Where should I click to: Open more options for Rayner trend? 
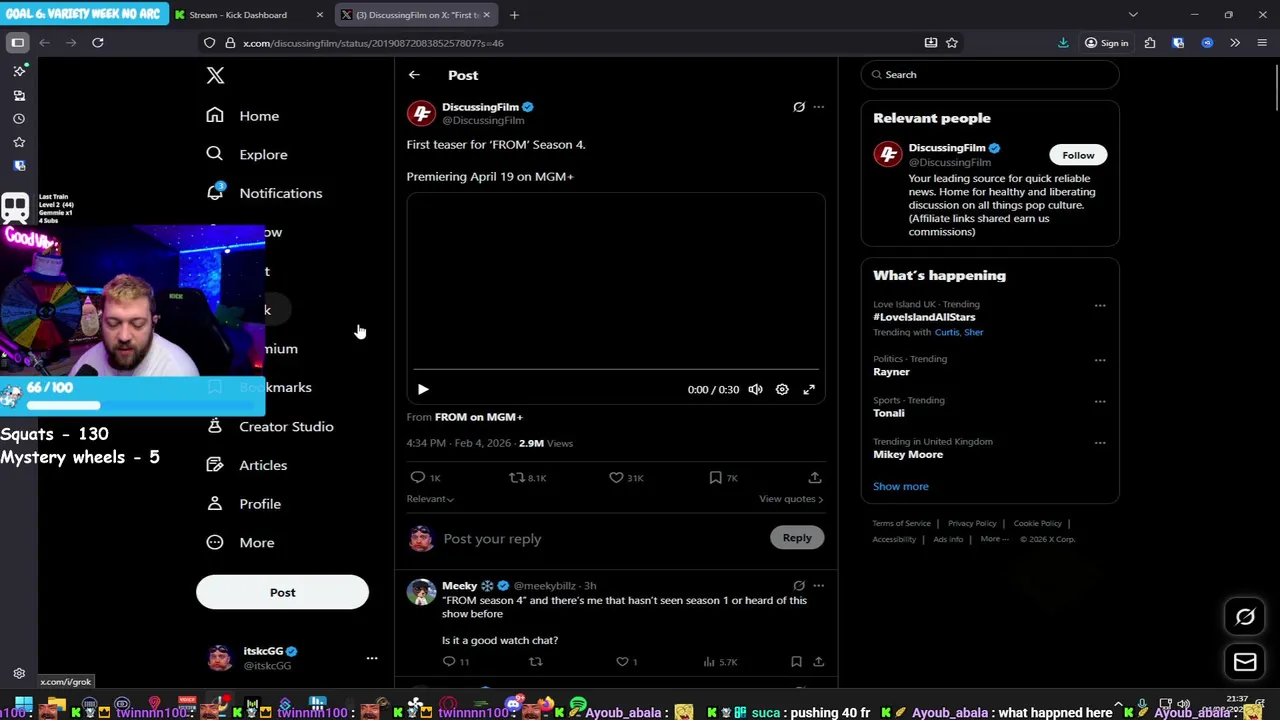pos(1100,360)
